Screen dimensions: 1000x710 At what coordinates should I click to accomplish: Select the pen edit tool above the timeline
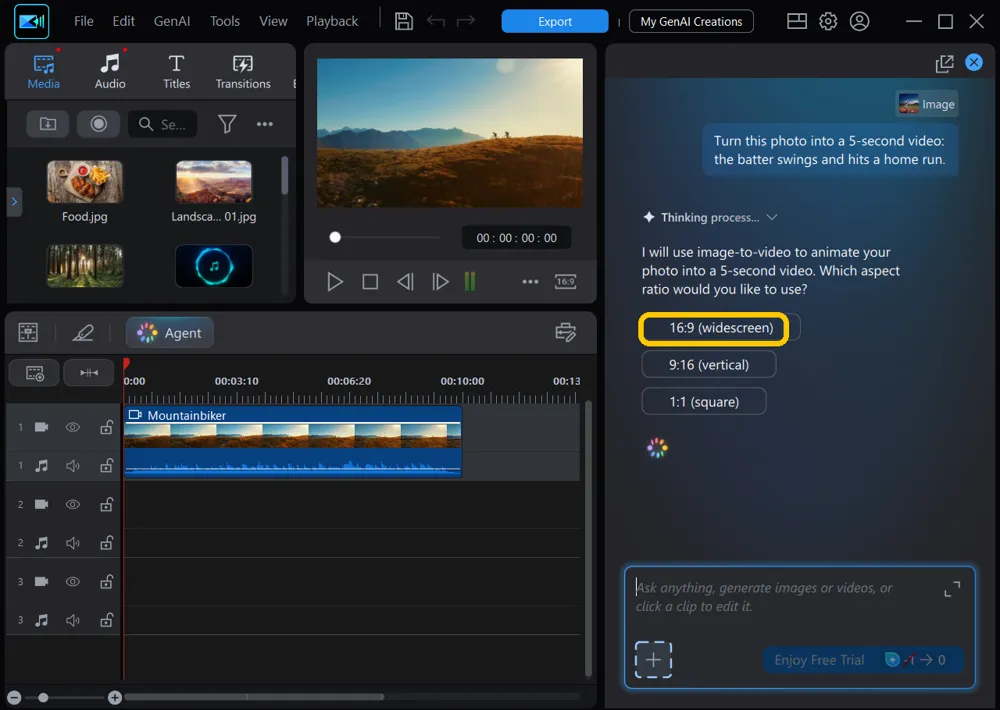(83, 332)
